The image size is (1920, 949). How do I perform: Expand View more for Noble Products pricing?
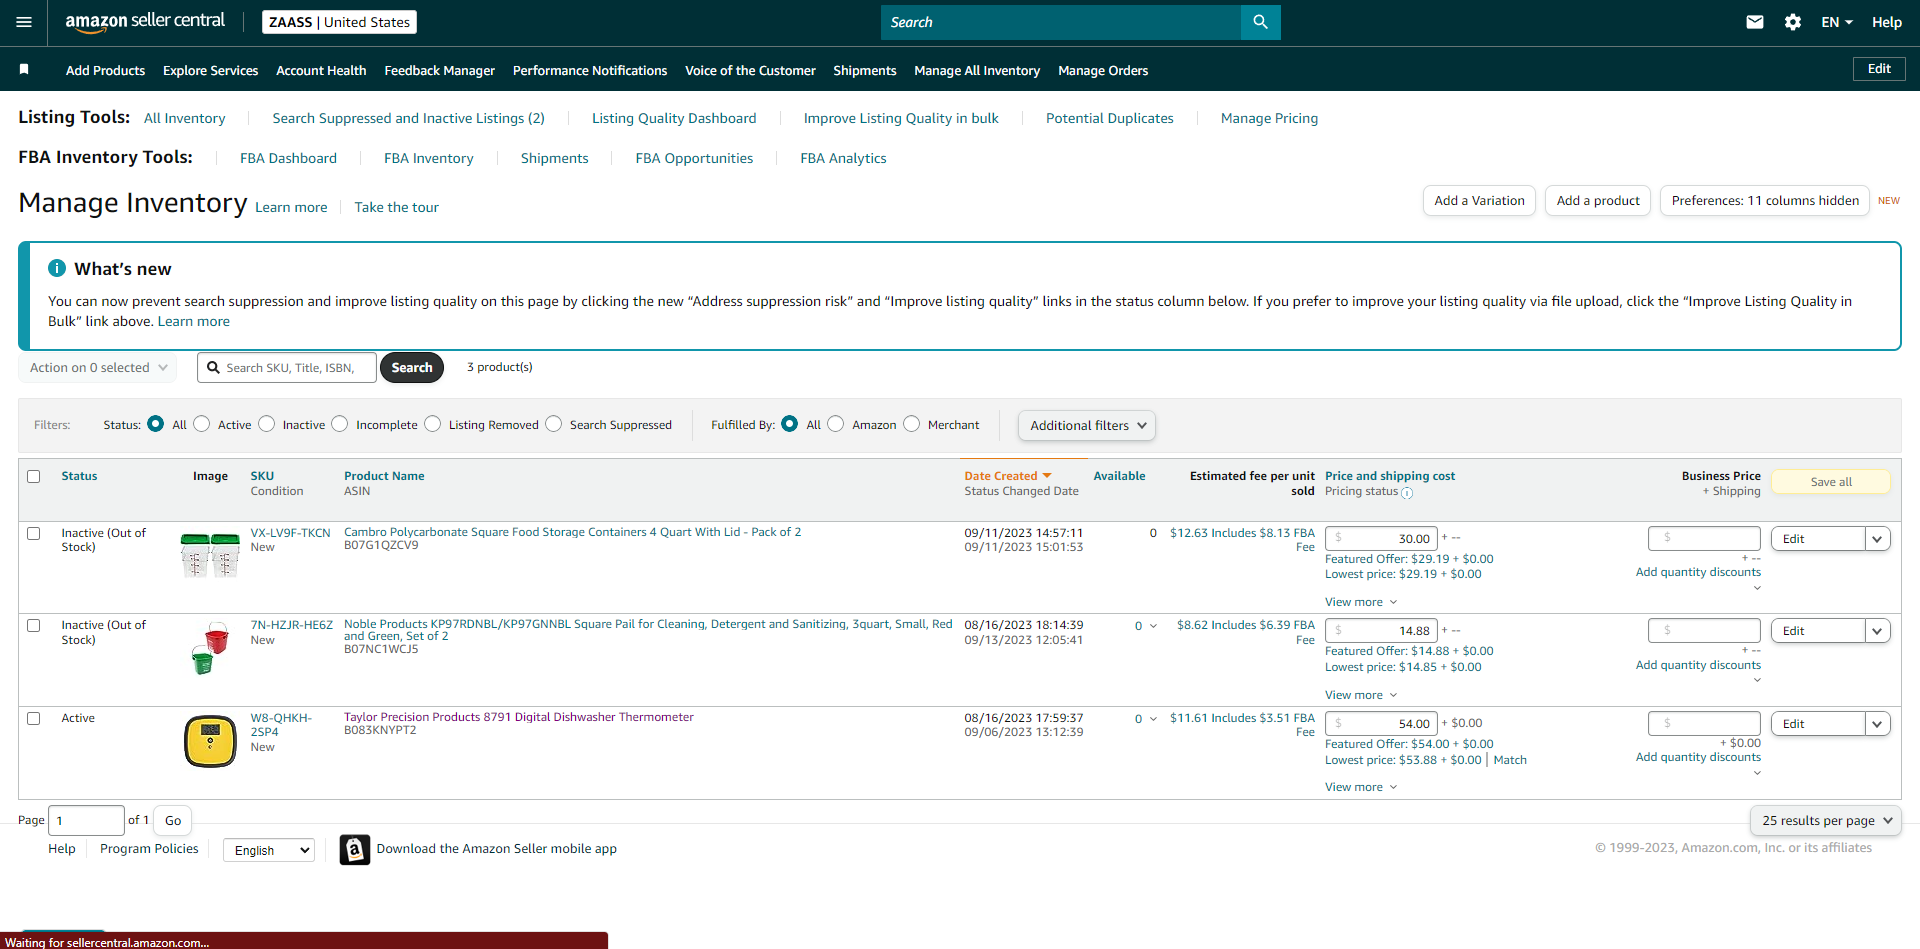pyautogui.click(x=1361, y=695)
